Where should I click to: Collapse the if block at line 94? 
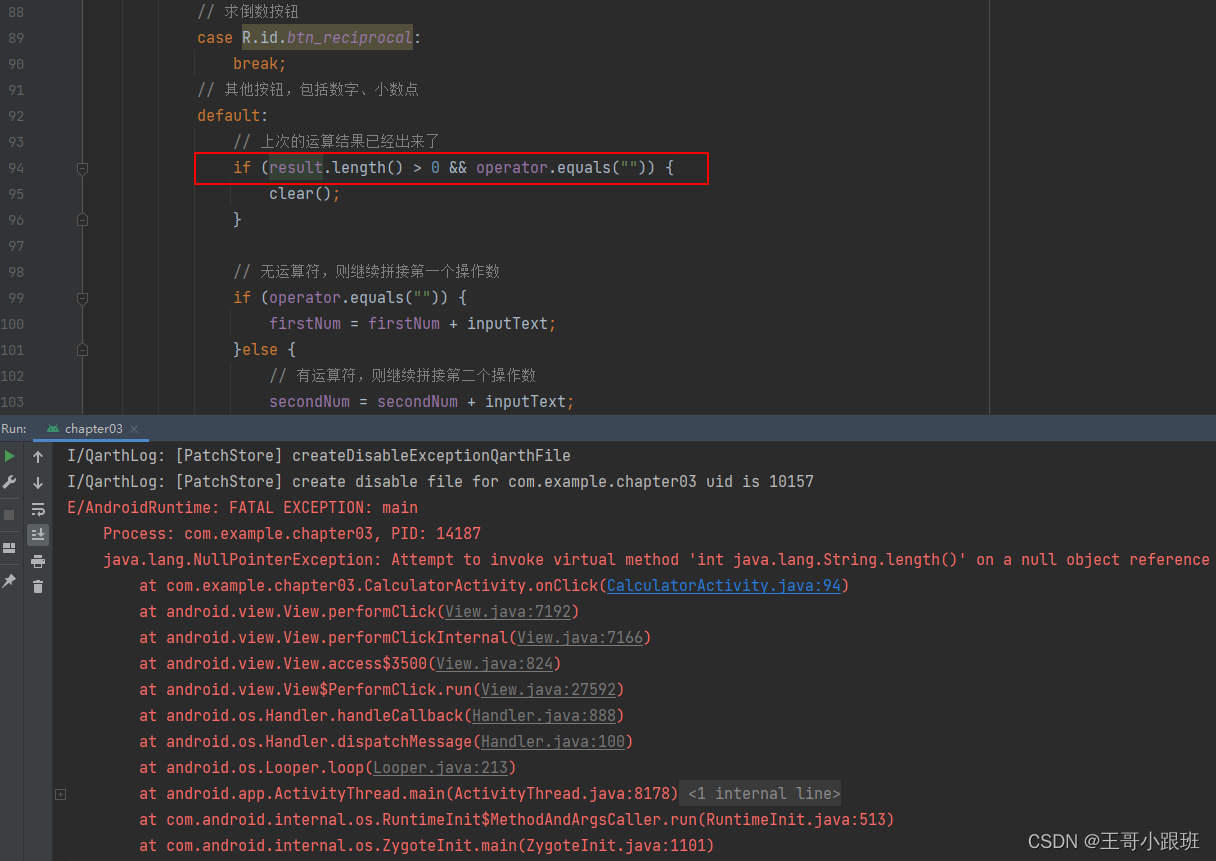[x=82, y=168]
